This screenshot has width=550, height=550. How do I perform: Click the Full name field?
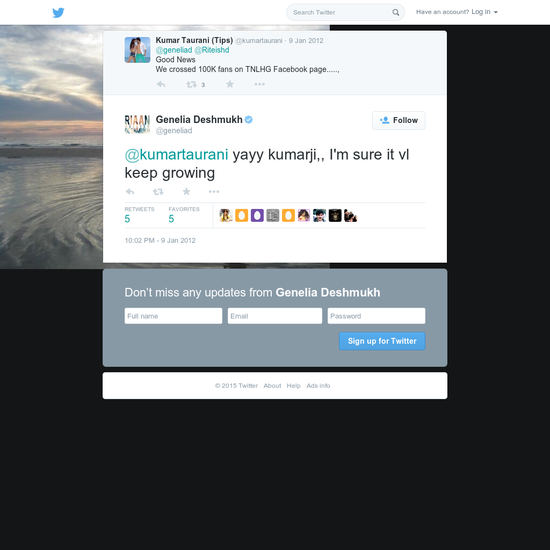173,316
